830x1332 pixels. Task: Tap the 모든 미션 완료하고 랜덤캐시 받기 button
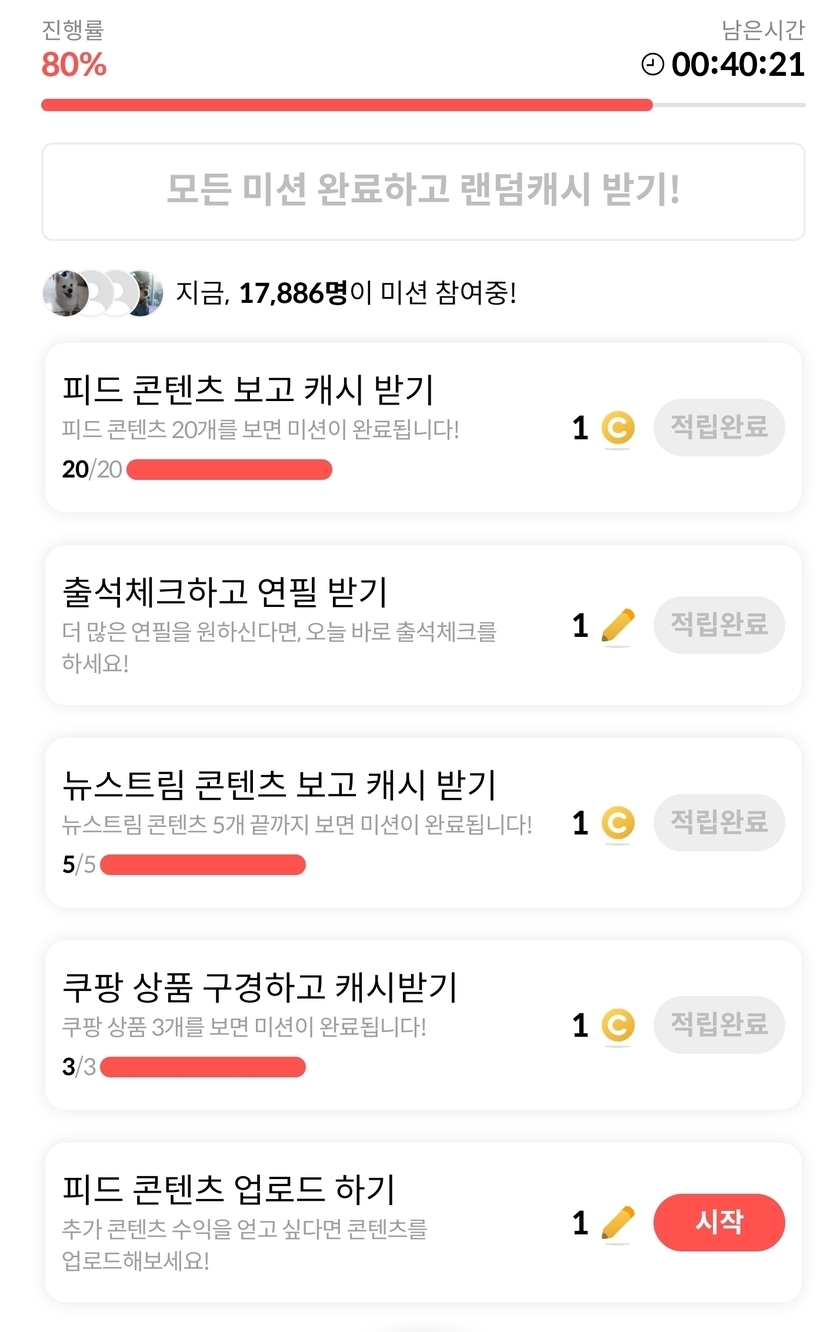(x=423, y=191)
